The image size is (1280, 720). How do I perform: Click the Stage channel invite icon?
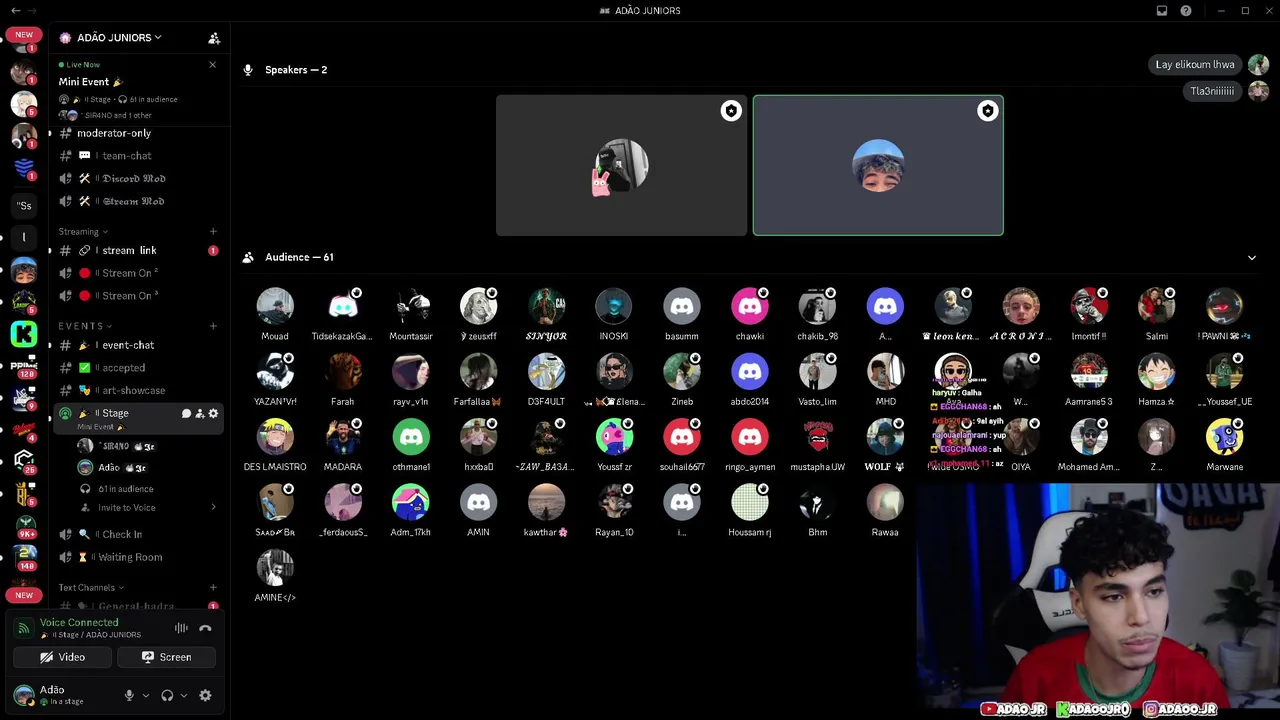tap(200, 413)
